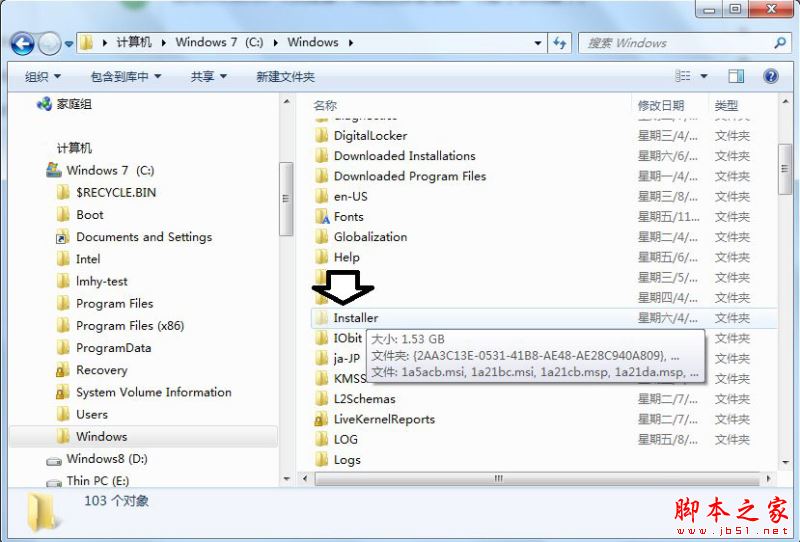
Task: Click the Windows breadcrumb segment
Action: point(313,42)
